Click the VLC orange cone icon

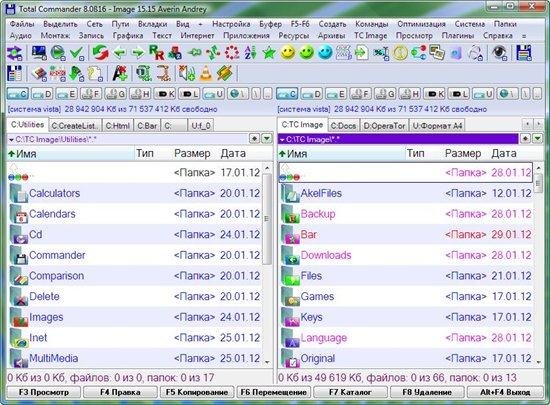click(x=206, y=73)
